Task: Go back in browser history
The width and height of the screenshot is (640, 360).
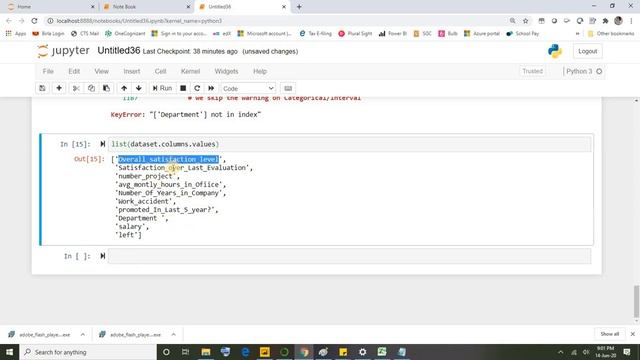Action: pos(9,21)
